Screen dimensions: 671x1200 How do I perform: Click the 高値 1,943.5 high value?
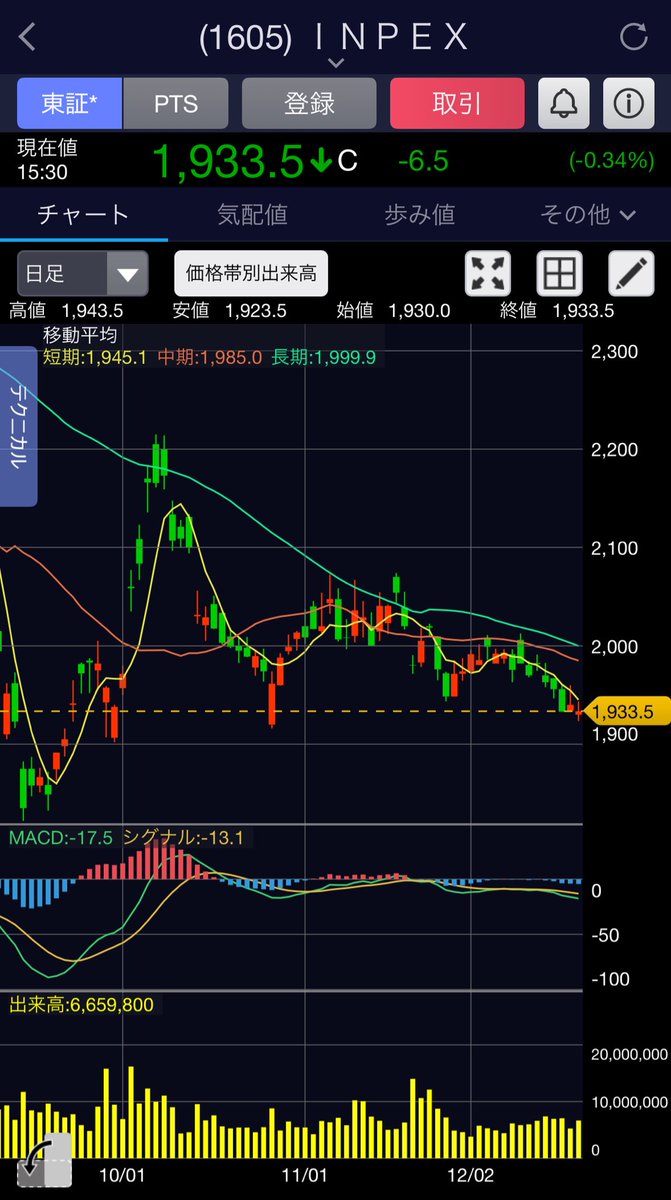point(66,311)
